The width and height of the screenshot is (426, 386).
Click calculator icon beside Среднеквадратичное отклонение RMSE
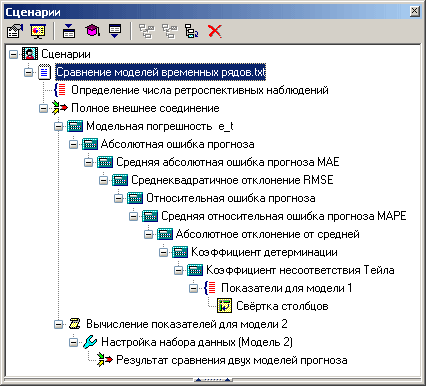tap(120, 180)
